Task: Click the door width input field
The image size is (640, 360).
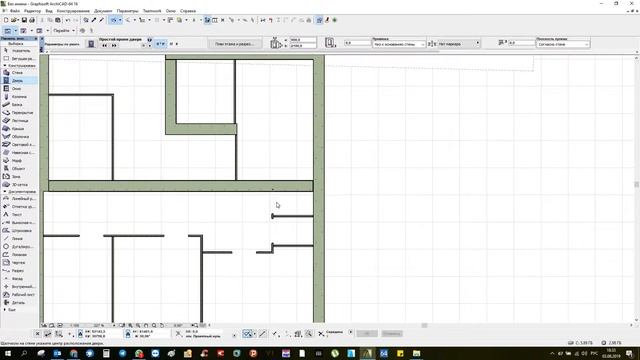Action: (x=302, y=40)
